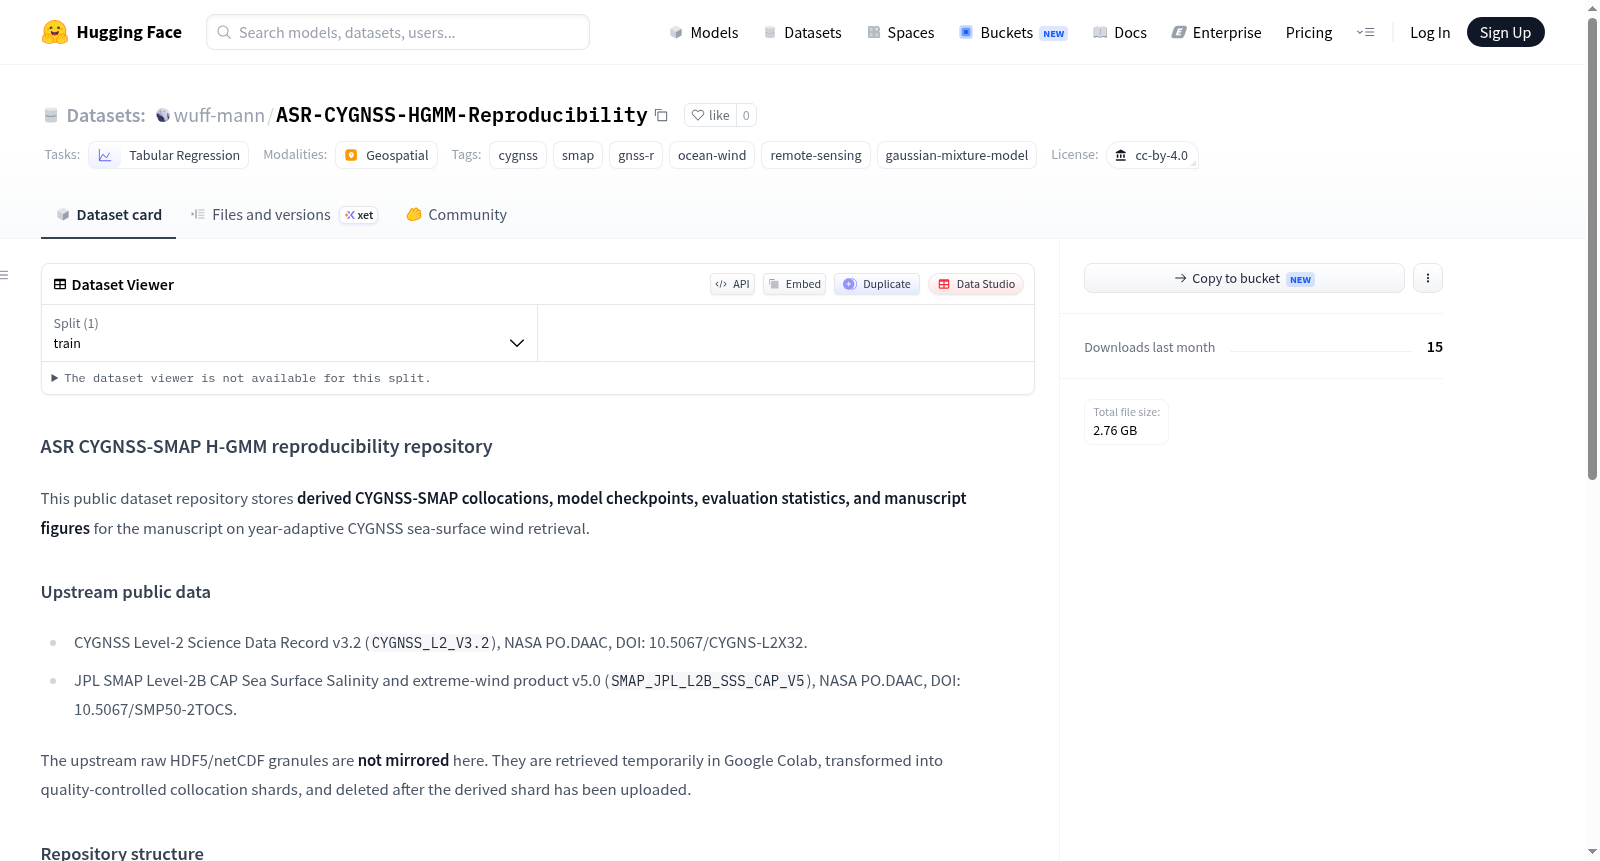The height and width of the screenshot is (861, 1600).
Task: Select the cygnss tag
Action: tap(518, 155)
